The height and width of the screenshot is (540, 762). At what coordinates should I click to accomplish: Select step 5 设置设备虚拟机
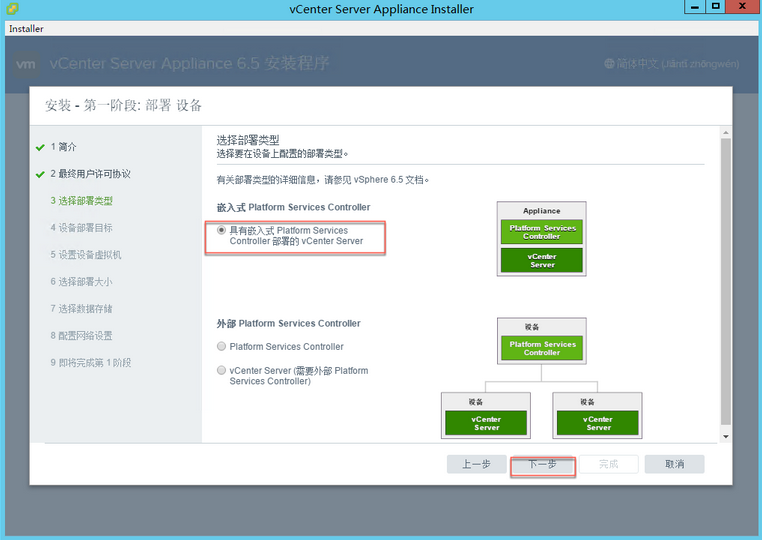(86, 255)
